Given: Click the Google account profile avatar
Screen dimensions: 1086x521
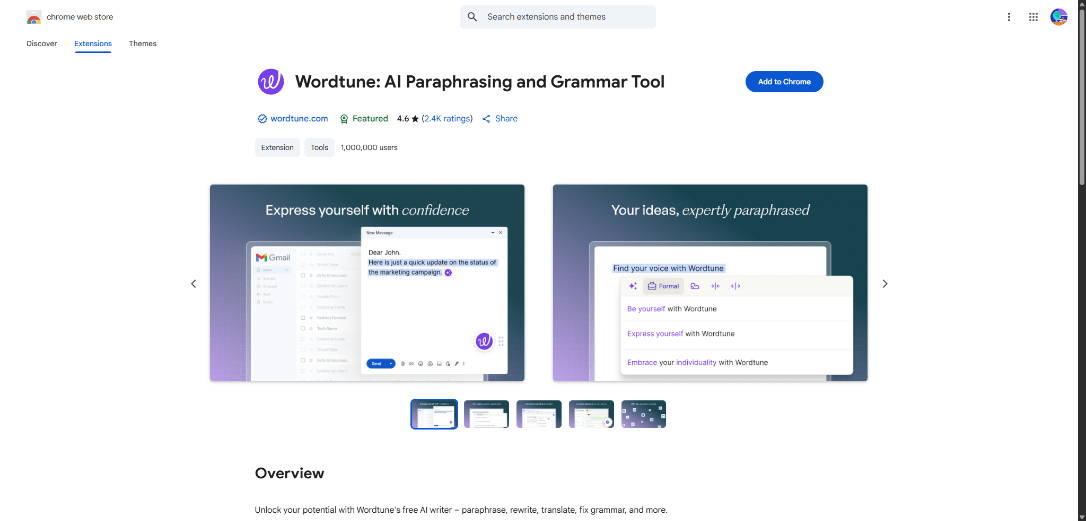Looking at the screenshot, I should tap(1059, 17).
